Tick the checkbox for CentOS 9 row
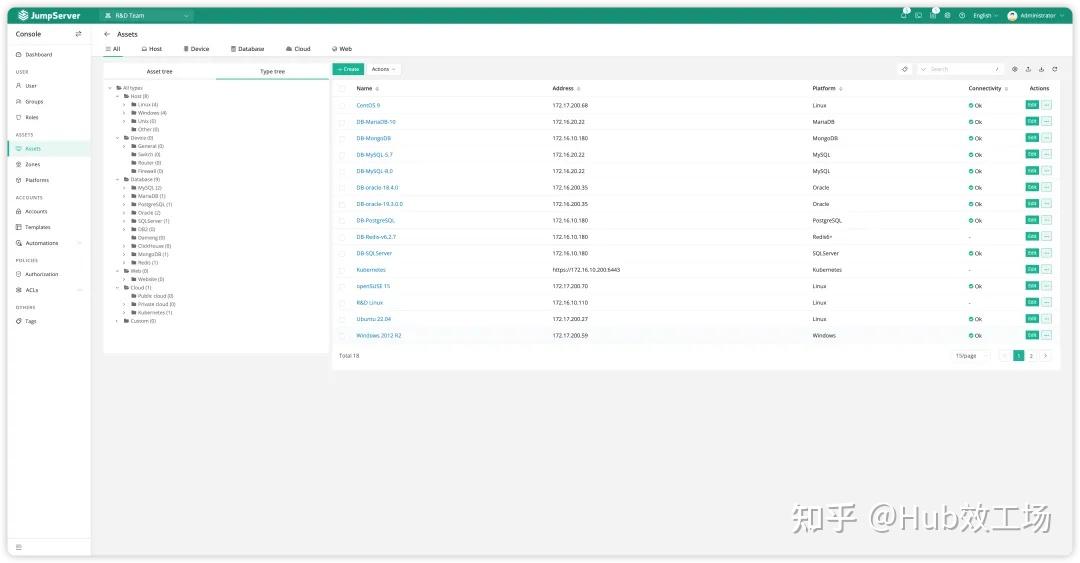The height and width of the screenshot is (563, 1080). [x=342, y=105]
